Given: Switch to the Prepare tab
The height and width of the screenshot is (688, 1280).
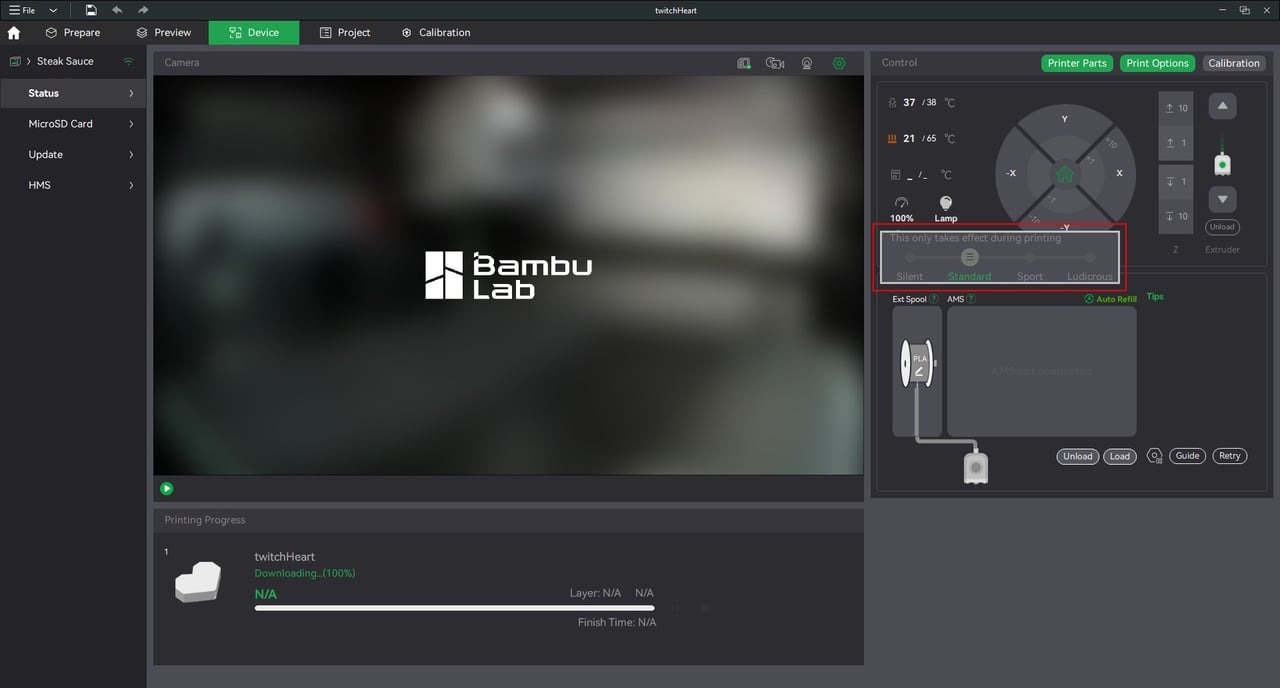Looking at the screenshot, I should coord(72,32).
